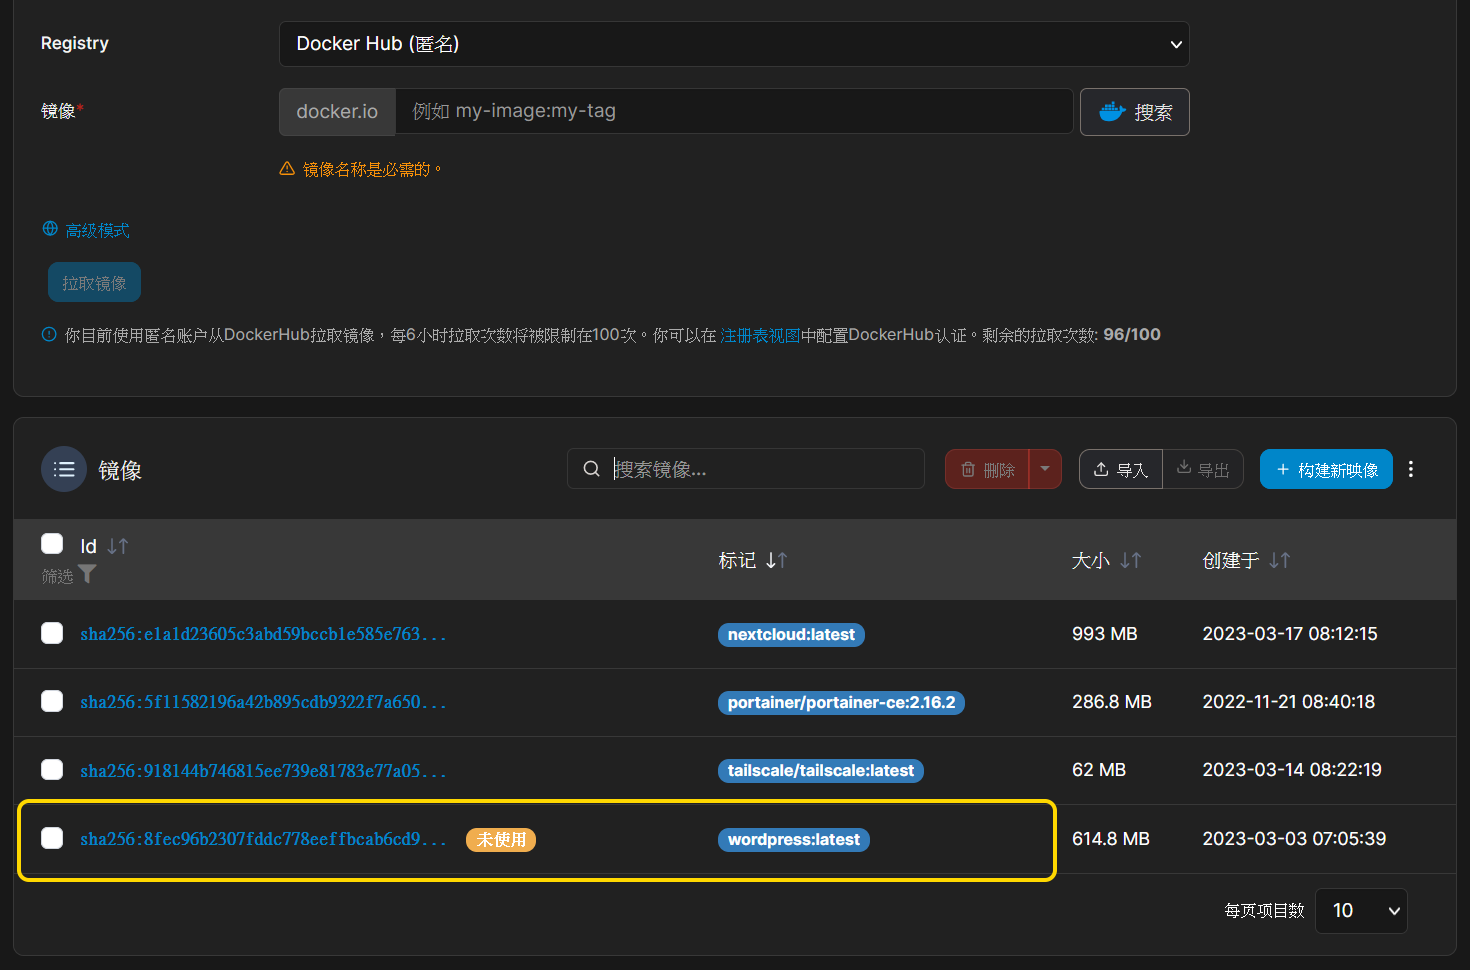Click the wordpress:latest tag badge
This screenshot has width=1470, height=970.
(794, 840)
